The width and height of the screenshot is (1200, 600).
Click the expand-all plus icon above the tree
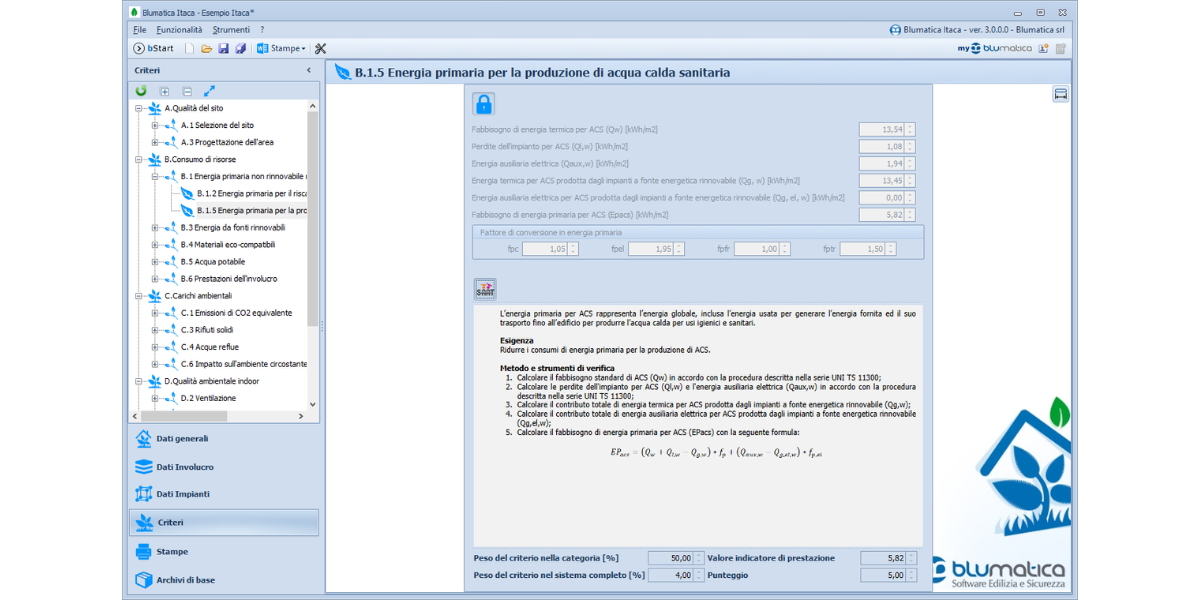pyautogui.click(x=165, y=91)
